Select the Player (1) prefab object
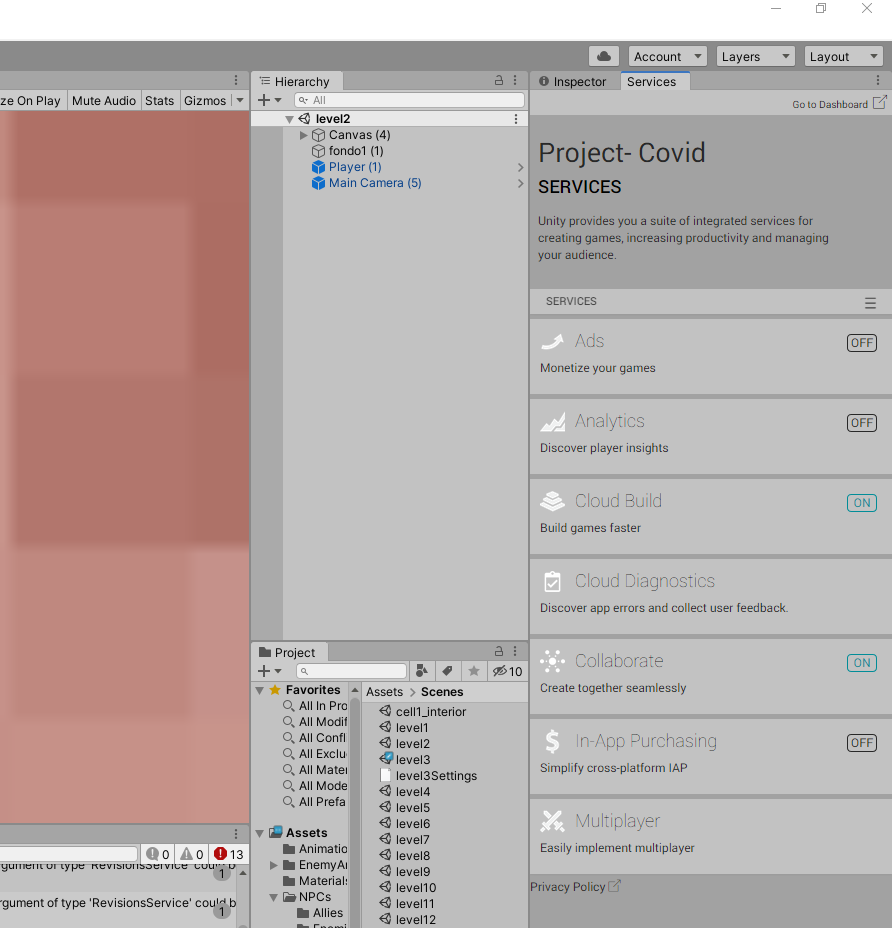The height and width of the screenshot is (928, 892). (x=355, y=167)
